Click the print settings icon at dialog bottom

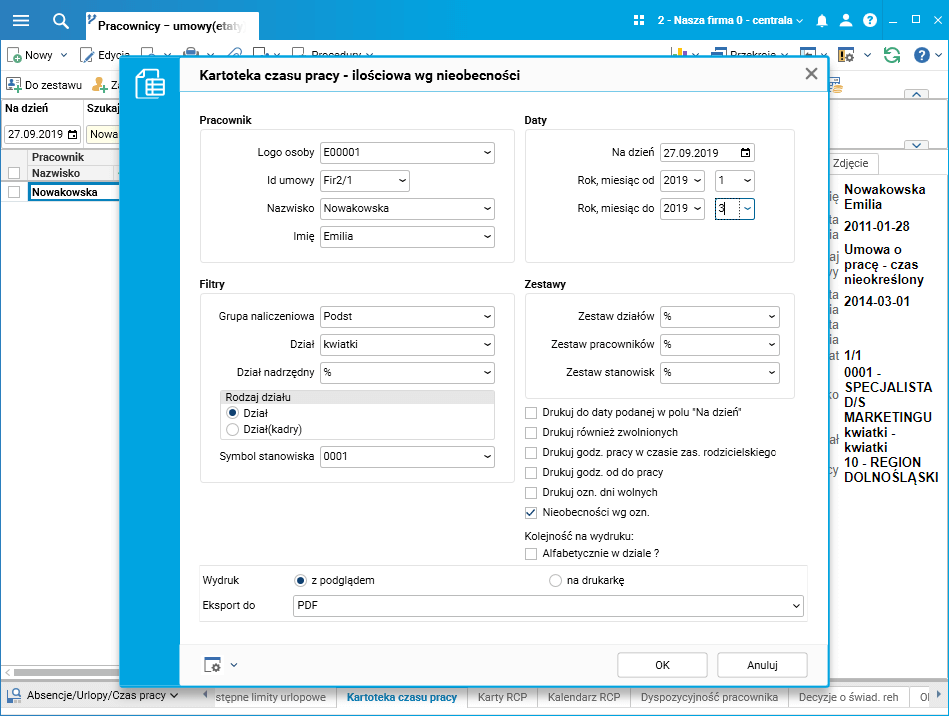(212, 665)
